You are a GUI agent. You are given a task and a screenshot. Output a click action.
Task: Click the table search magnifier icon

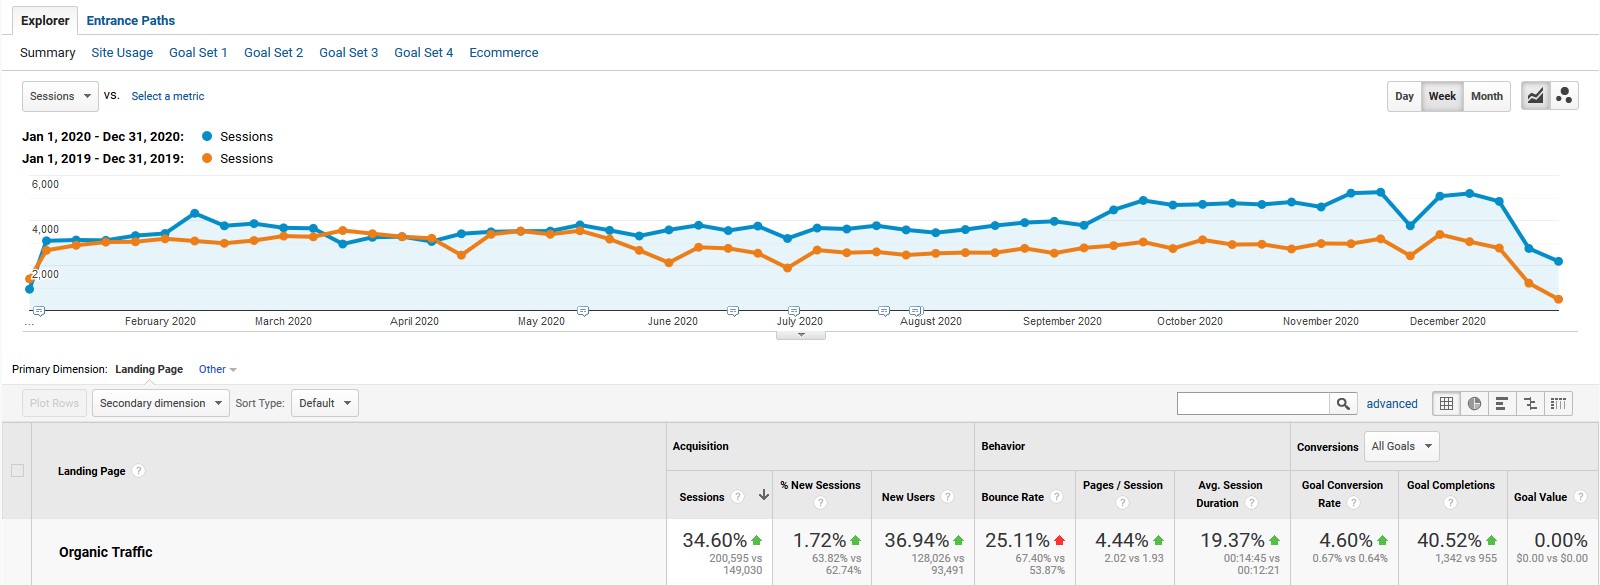click(1343, 403)
